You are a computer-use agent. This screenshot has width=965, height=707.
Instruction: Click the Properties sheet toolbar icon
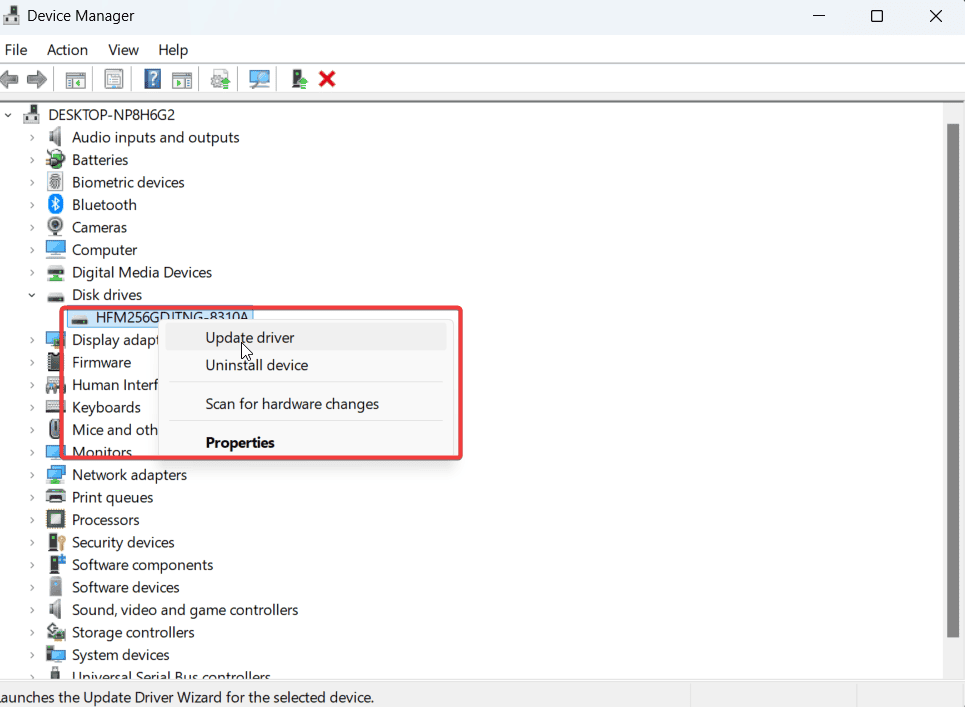coord(114,79)
